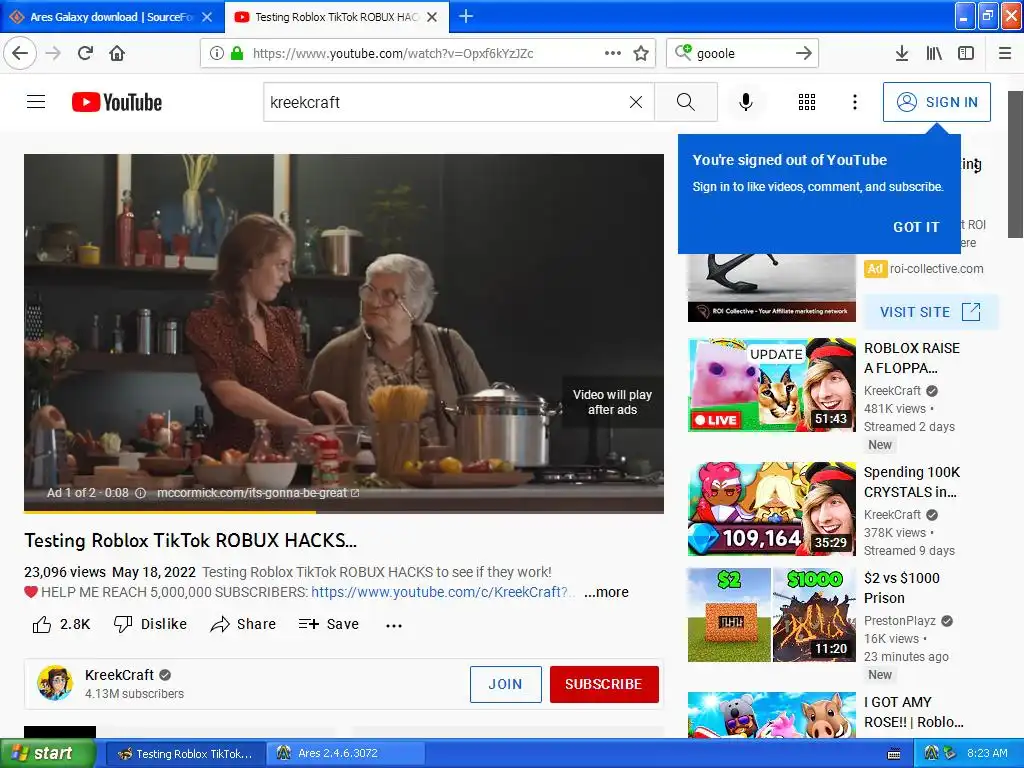
Task: Click the Ares system tray icon
Action: click(x=931, y=754)
